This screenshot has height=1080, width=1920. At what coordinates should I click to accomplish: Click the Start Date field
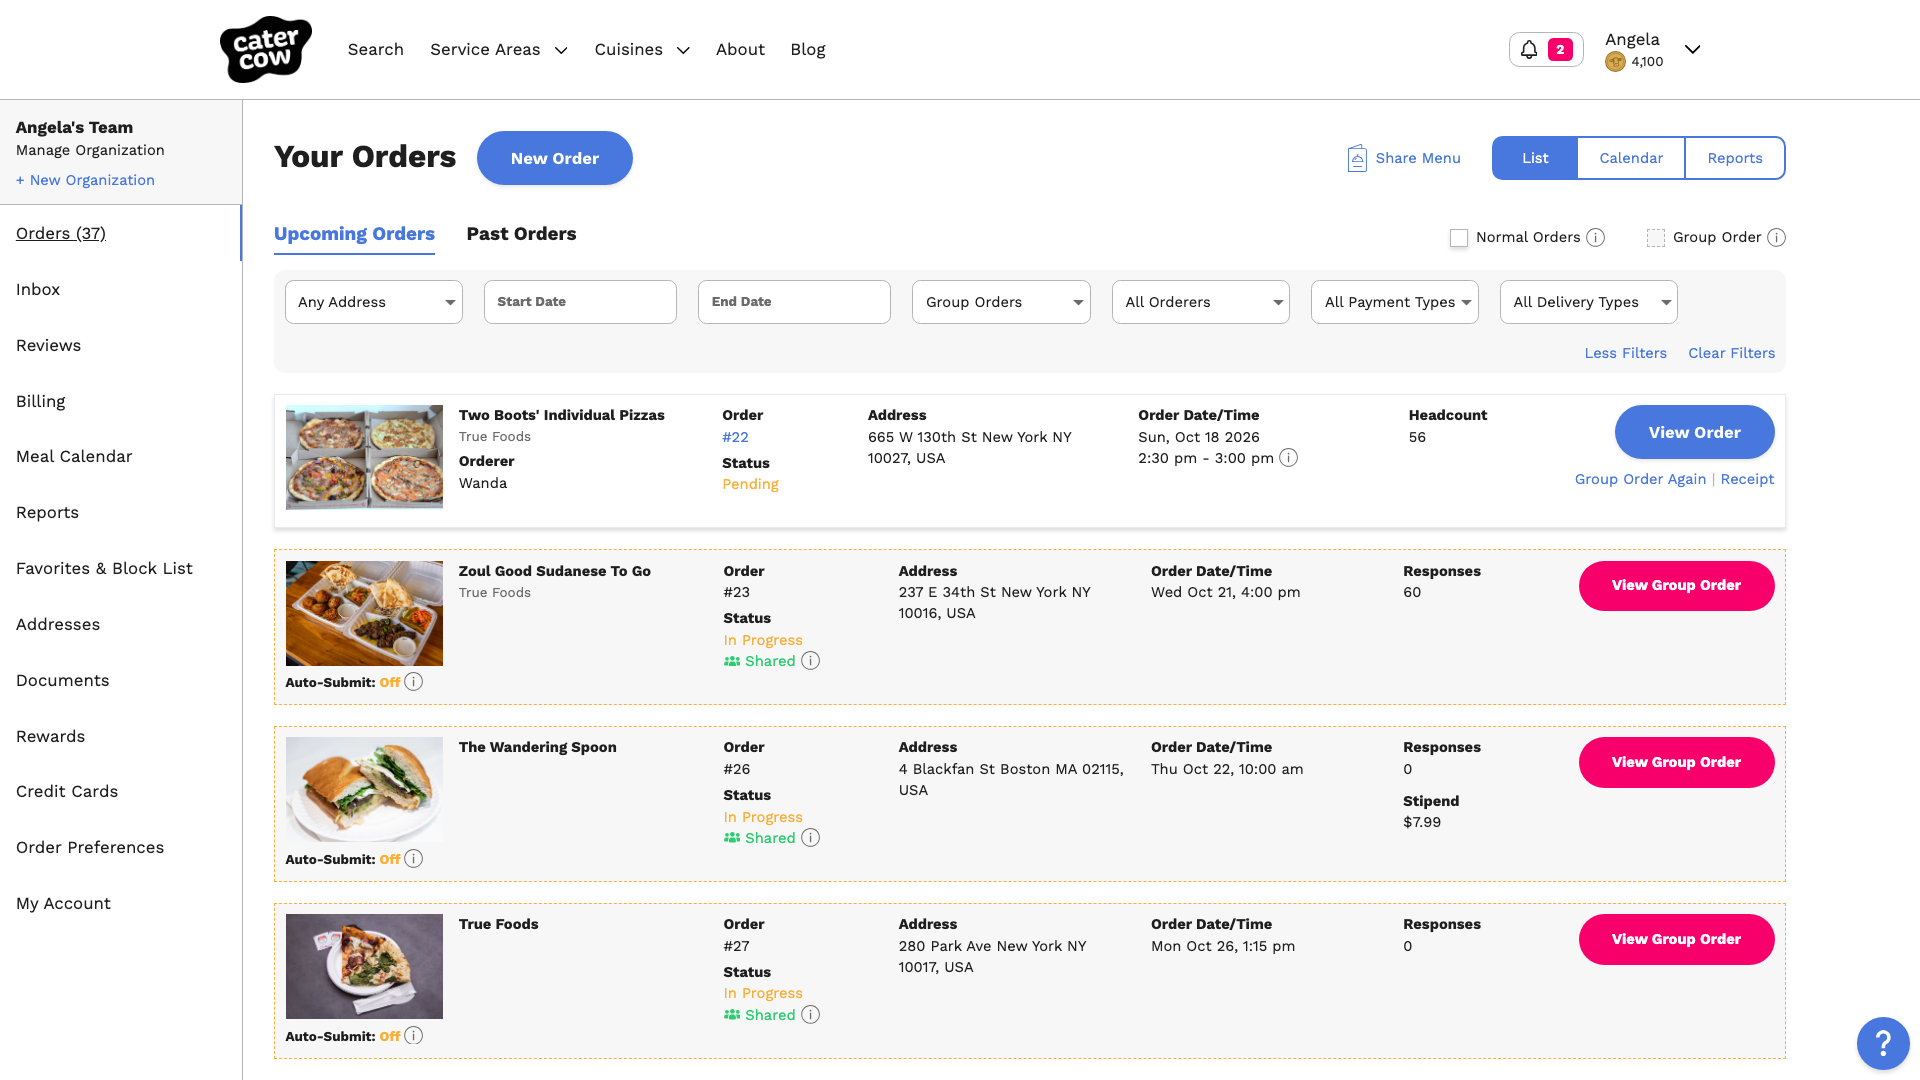[x=580, y=302]
